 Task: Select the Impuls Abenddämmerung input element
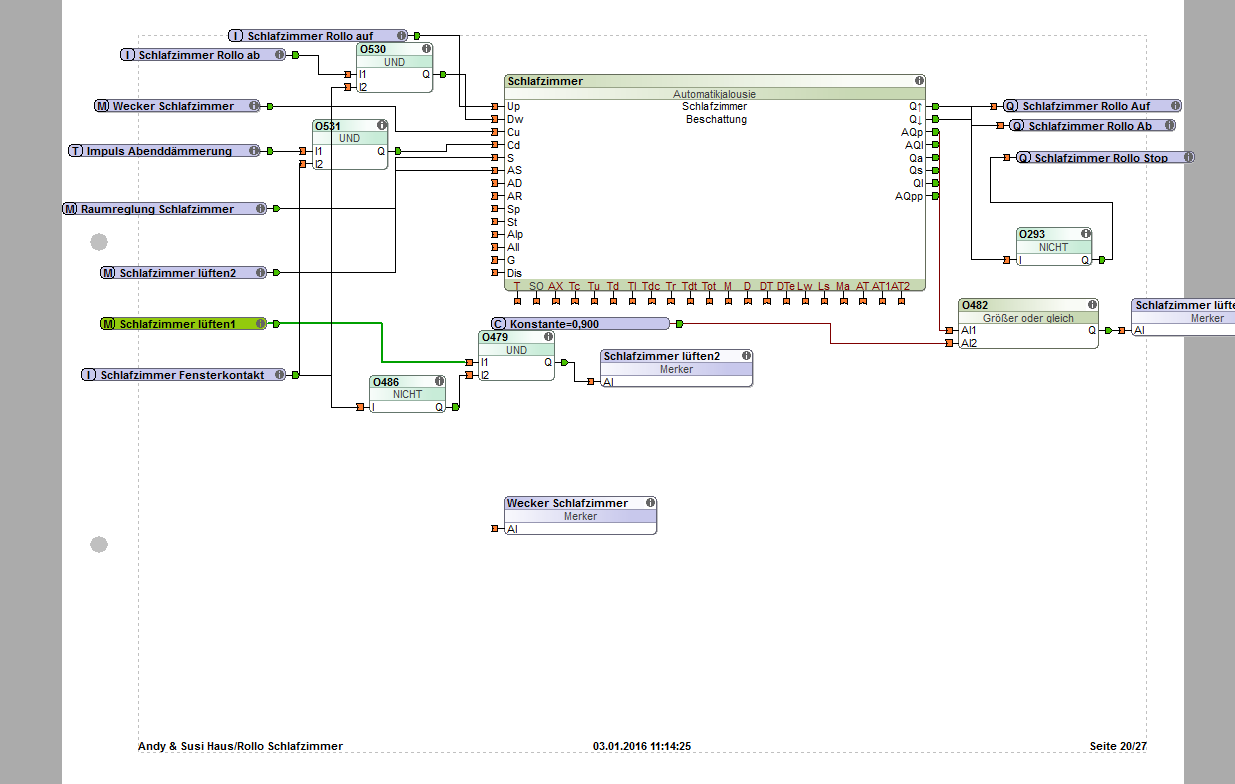165,151
